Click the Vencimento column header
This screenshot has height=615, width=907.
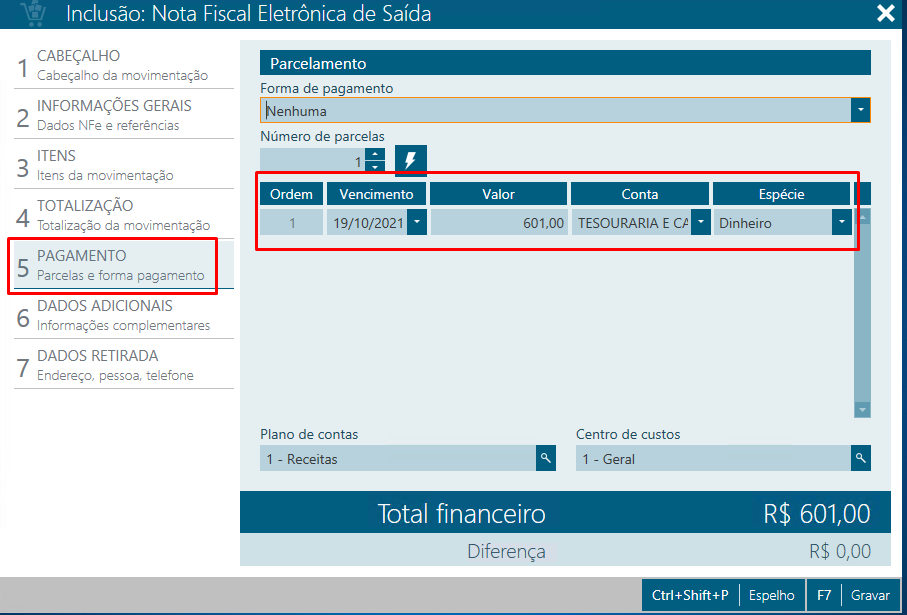point(377,194)
